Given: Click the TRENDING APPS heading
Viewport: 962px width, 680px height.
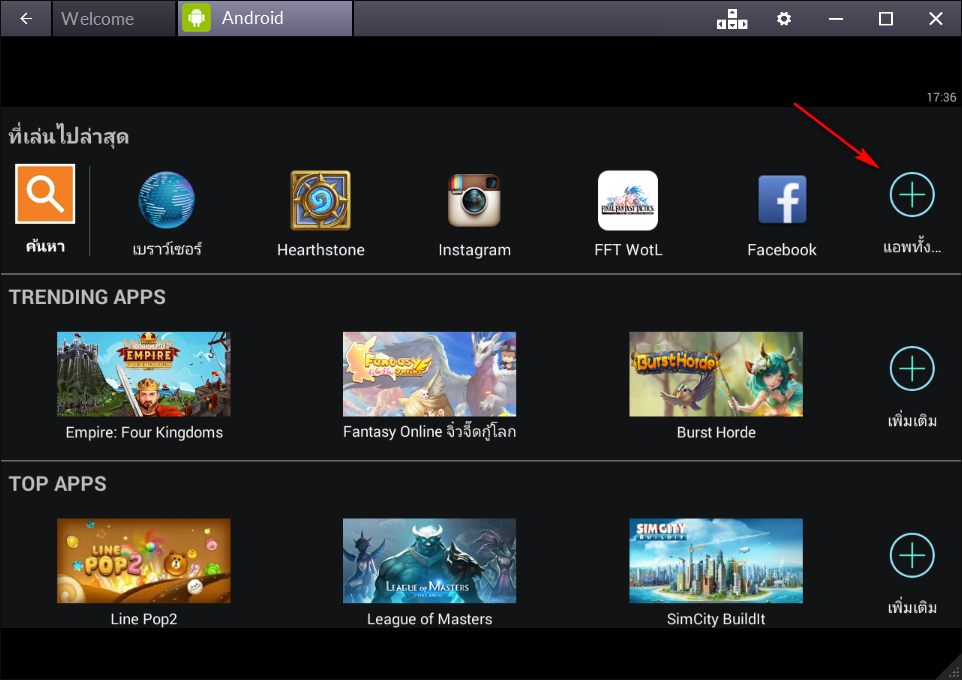Looking at the screenshot, I should 87,297.
